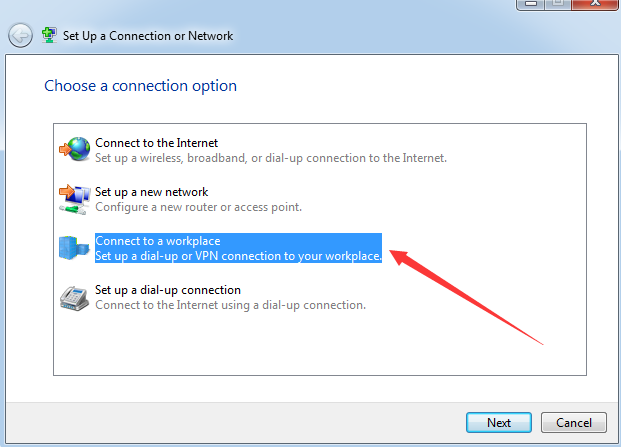Minimize the Set Up a Connection window

(x=531, y=4)
